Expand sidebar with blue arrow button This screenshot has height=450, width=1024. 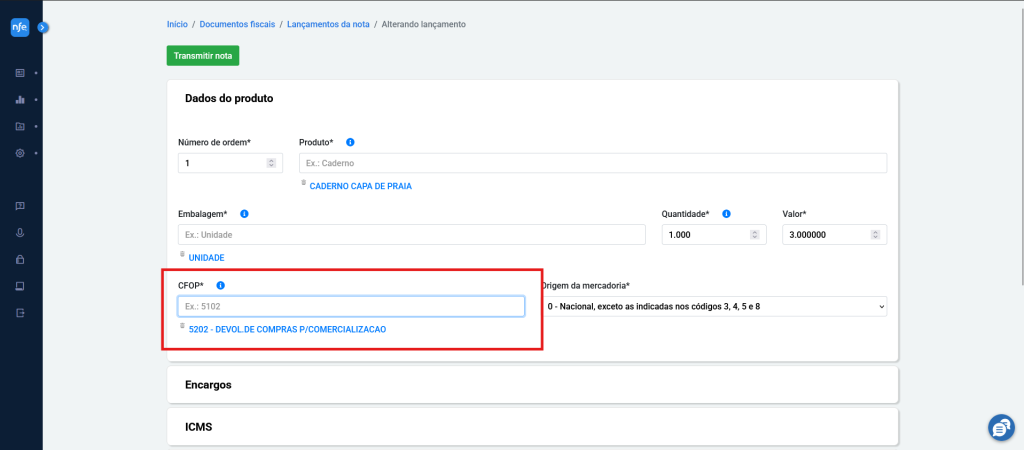pyautogui.click(x=43, y=27)
